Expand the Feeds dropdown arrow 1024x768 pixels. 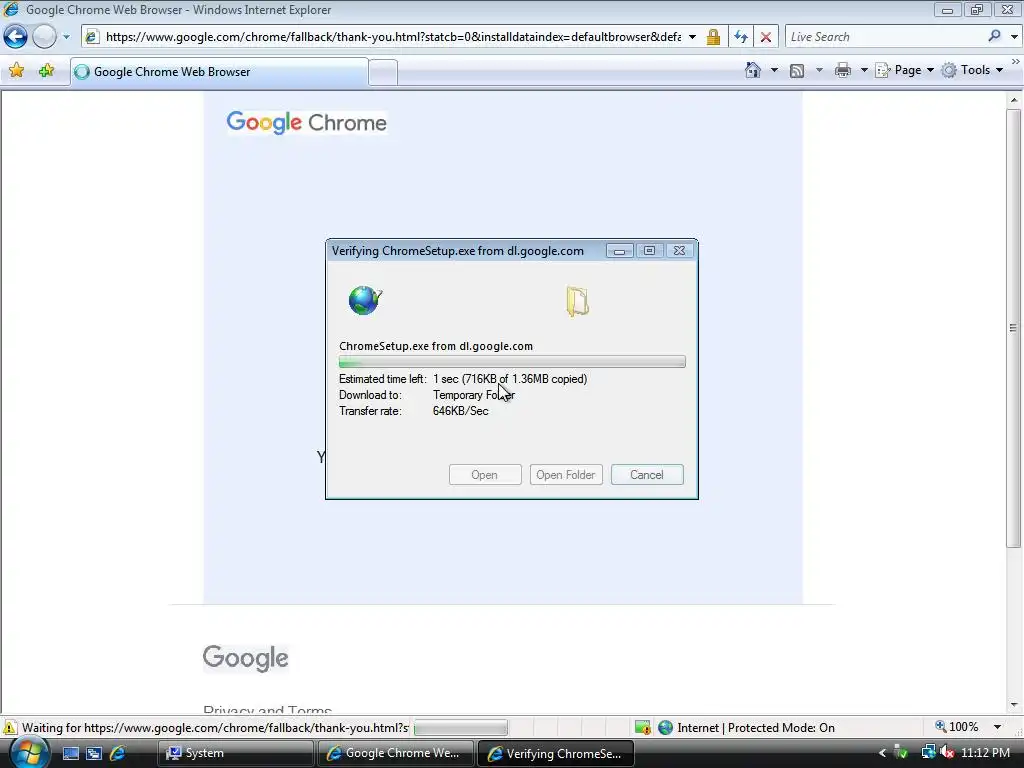819,70
